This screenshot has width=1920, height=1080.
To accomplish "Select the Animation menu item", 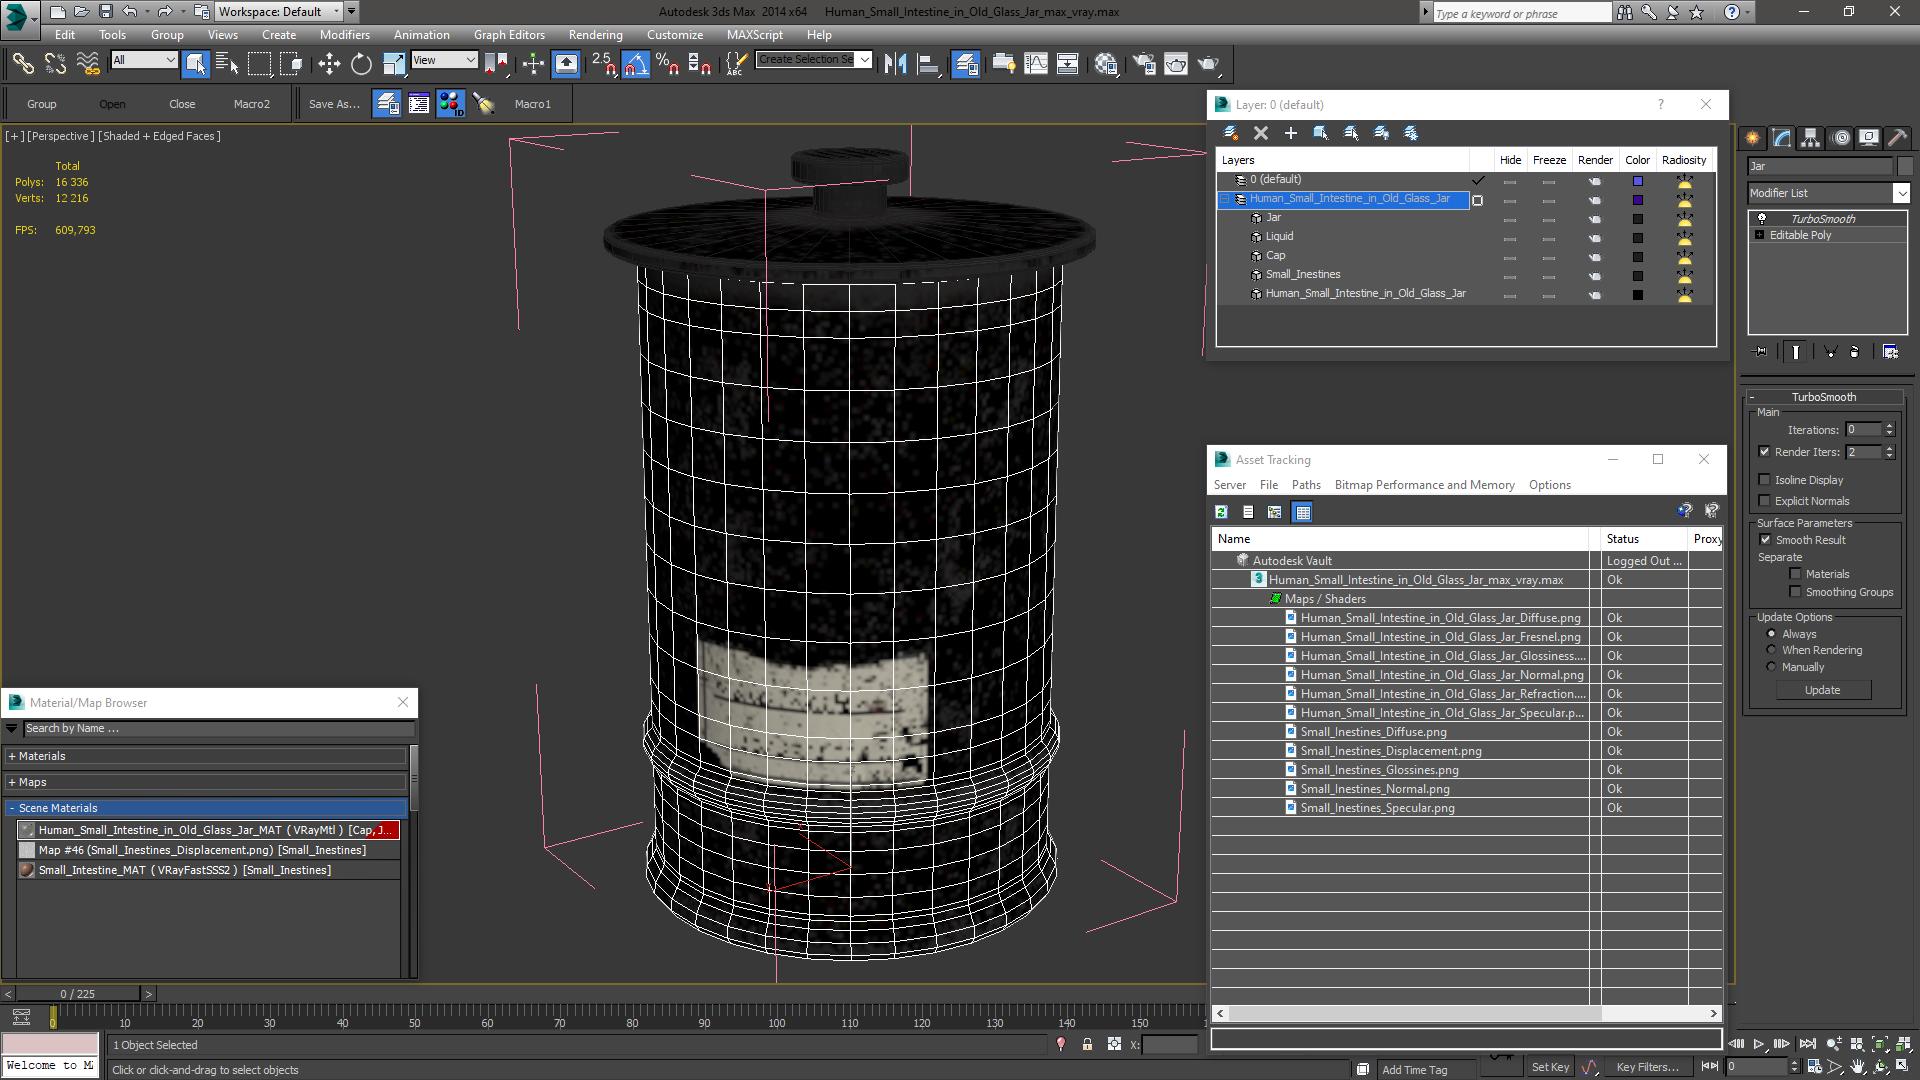I will coord(423,33).
